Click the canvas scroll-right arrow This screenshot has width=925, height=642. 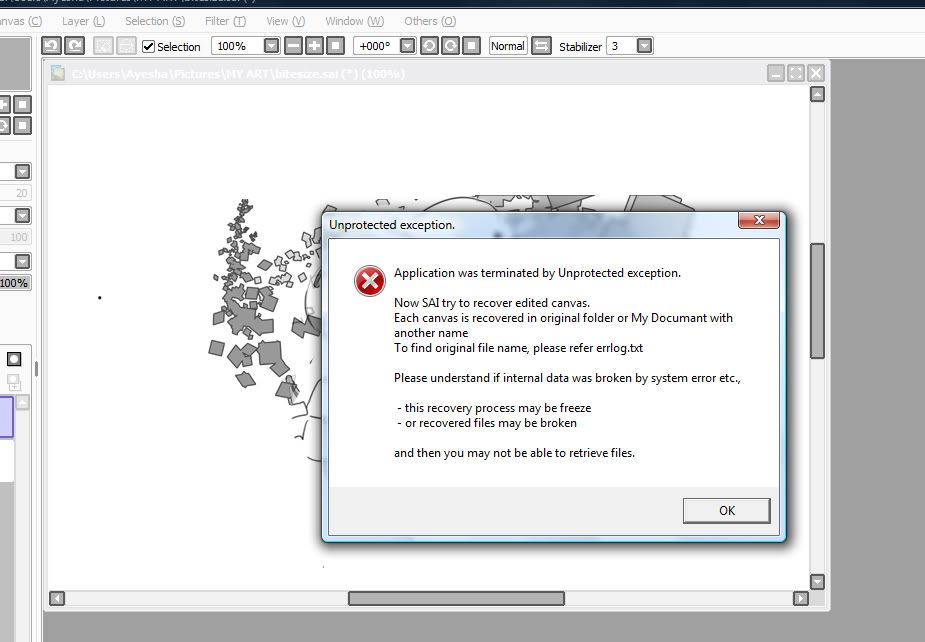click(801, 598)
